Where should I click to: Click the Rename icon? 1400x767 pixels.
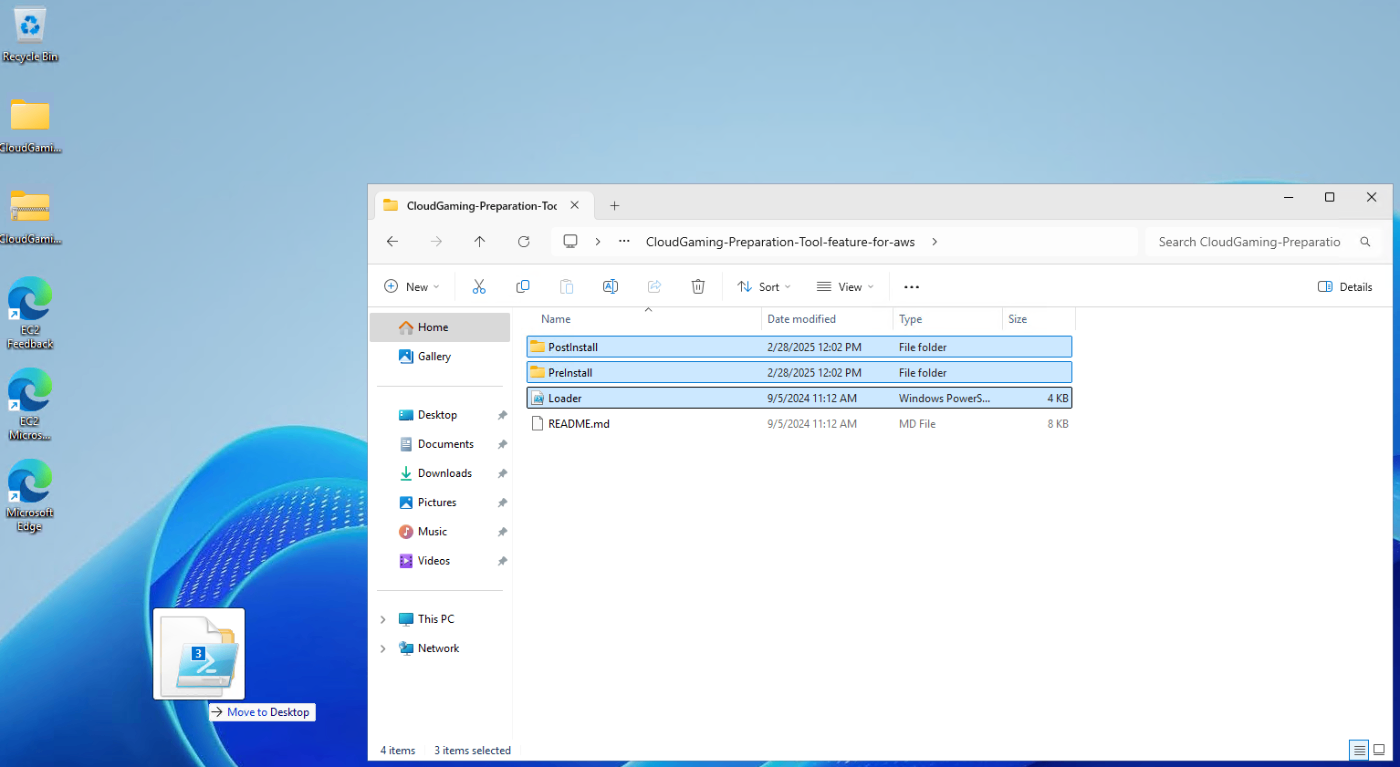pos(610,287)
